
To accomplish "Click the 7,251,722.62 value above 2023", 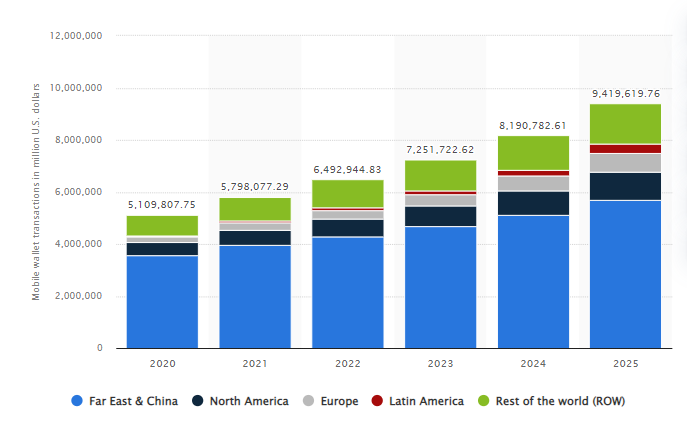I will [440, 149].
